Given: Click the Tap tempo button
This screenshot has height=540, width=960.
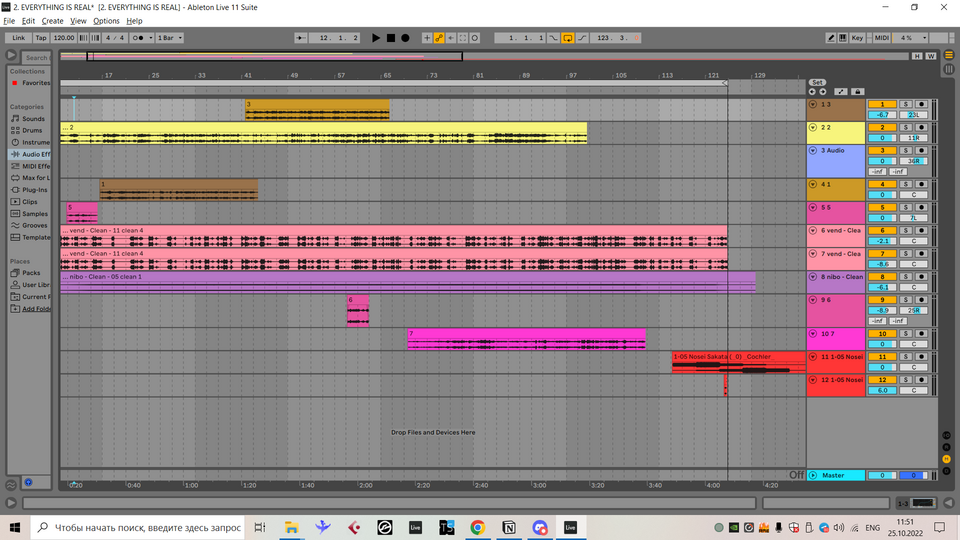Looking at the screenshot, I should tap(41, 38).
